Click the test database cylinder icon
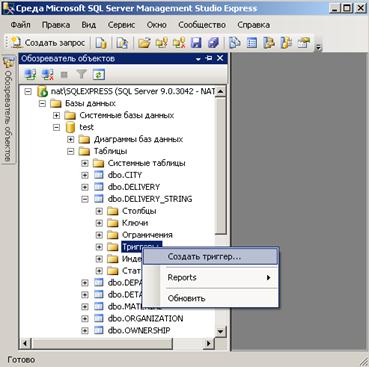This screenshot has height=367, width=369. pyautogui.click(x=70, y=127)
